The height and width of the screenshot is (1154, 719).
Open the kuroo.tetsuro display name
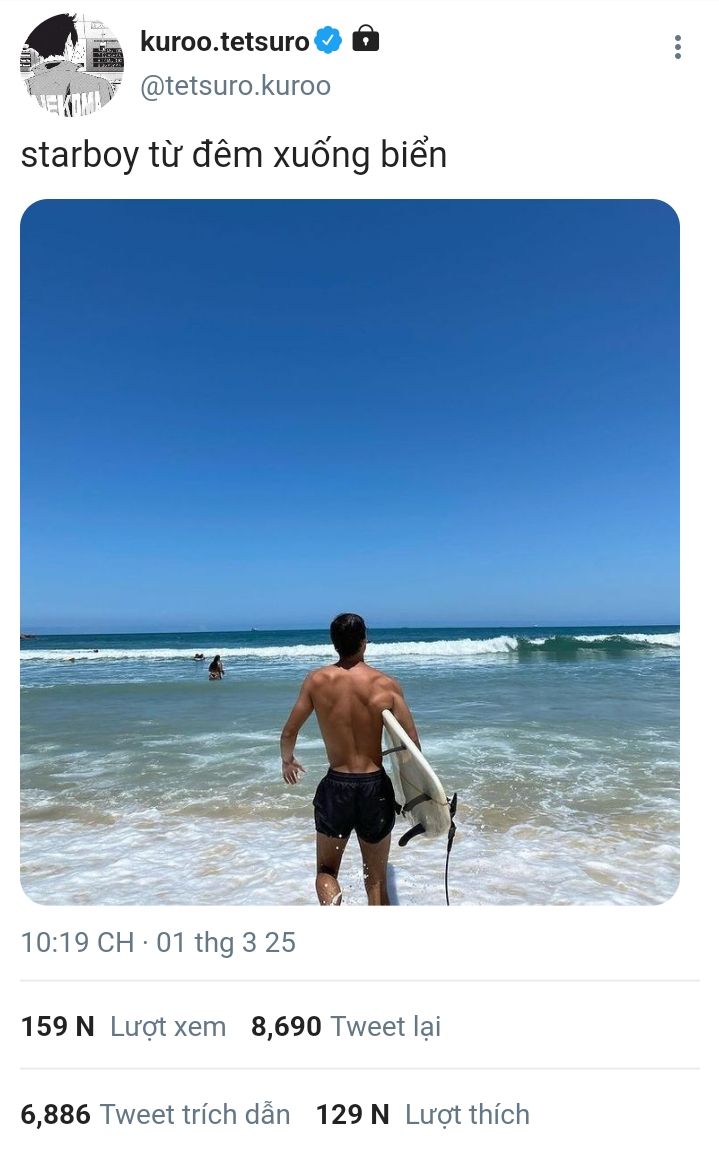225,41
